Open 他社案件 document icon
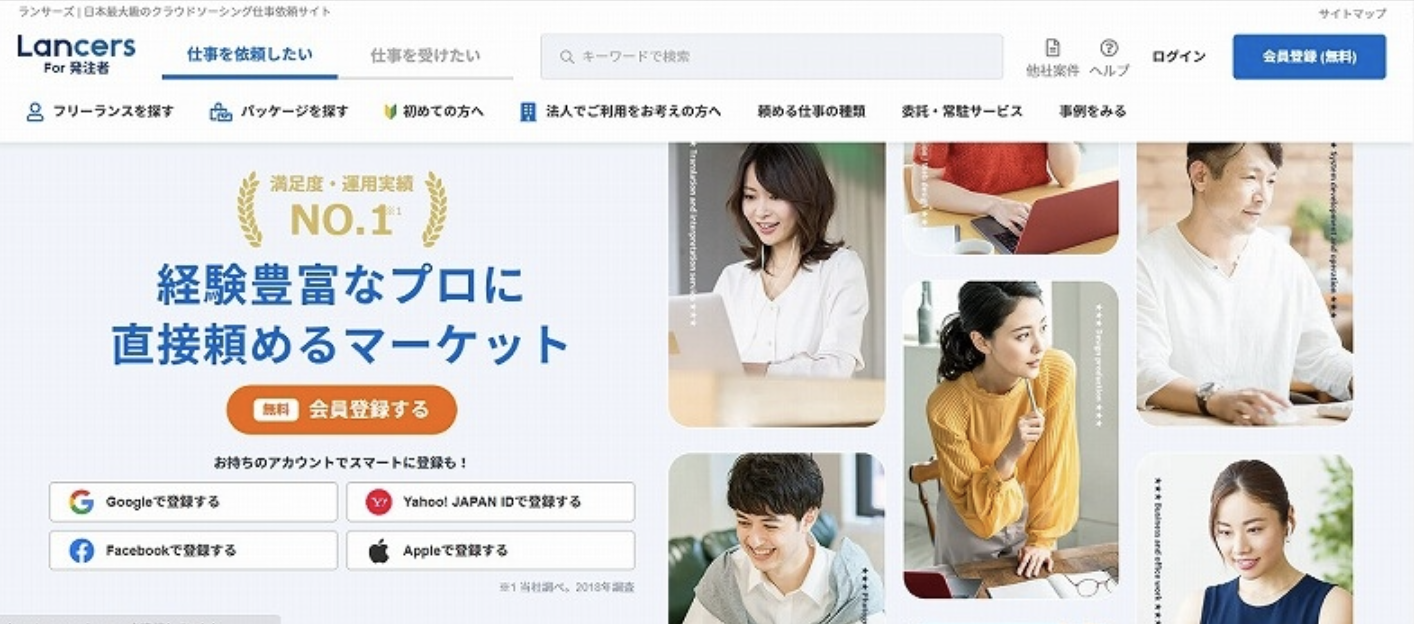1414x624 pixels. click(1052, 48)
